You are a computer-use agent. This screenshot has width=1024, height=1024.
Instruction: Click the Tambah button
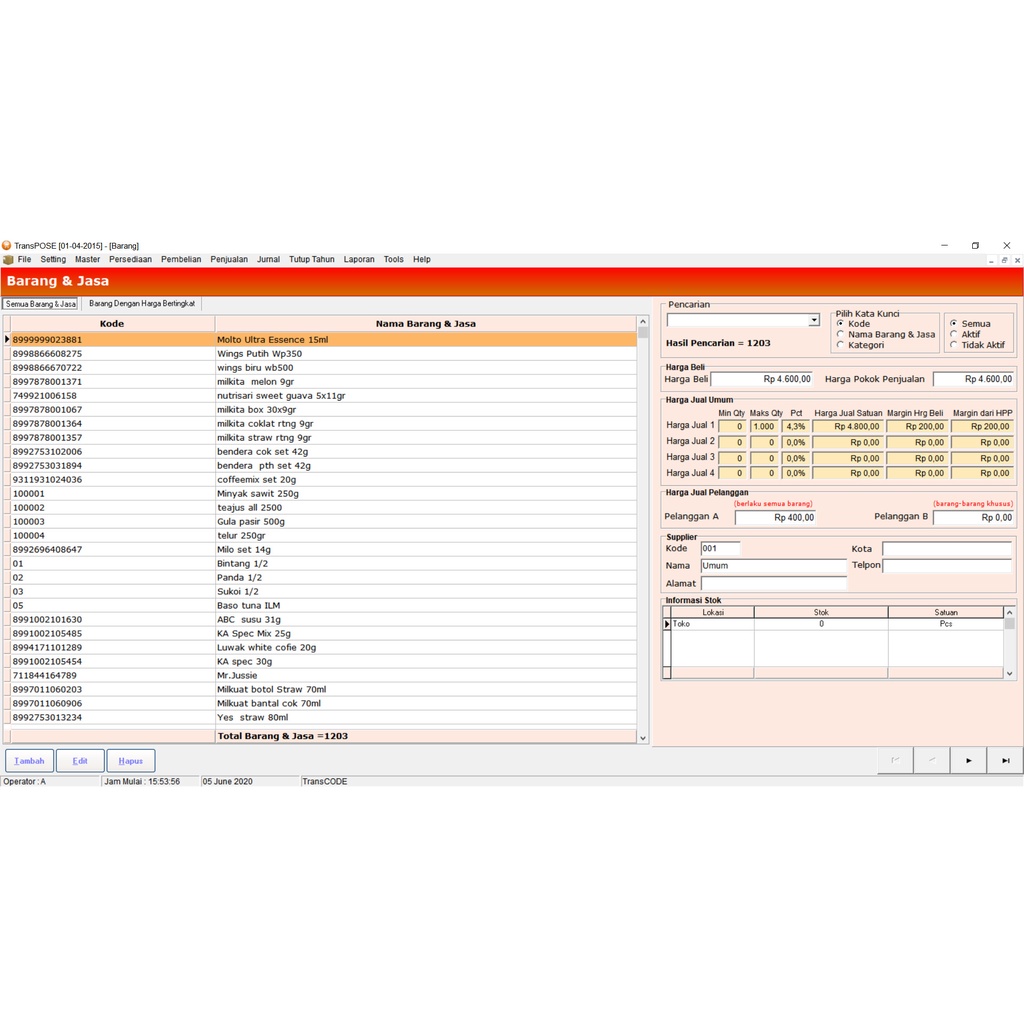pos(29,761)
